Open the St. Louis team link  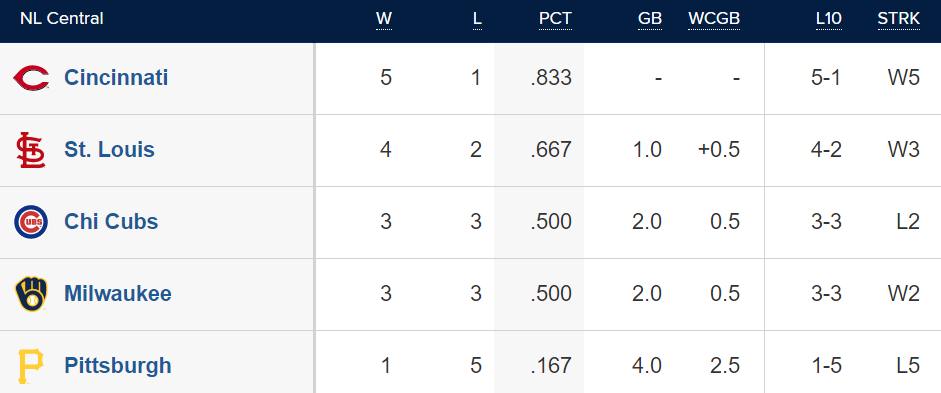[109, 149]
